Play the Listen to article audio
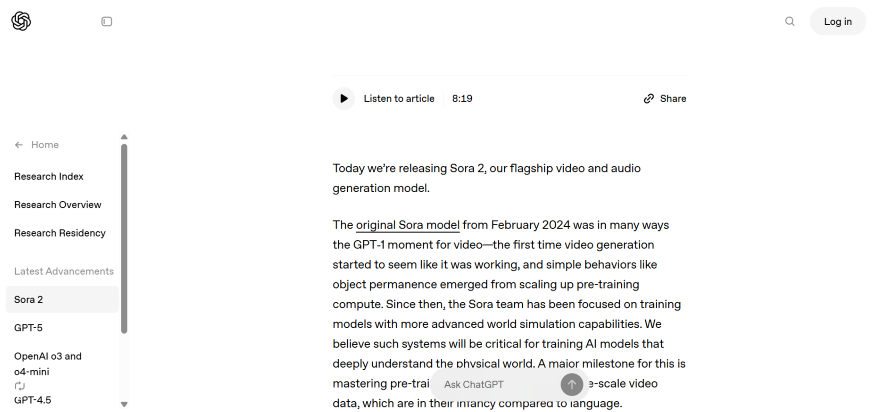The width and height of the screenshot is (880, 412). pyautogui.click(x=344, y=99)
